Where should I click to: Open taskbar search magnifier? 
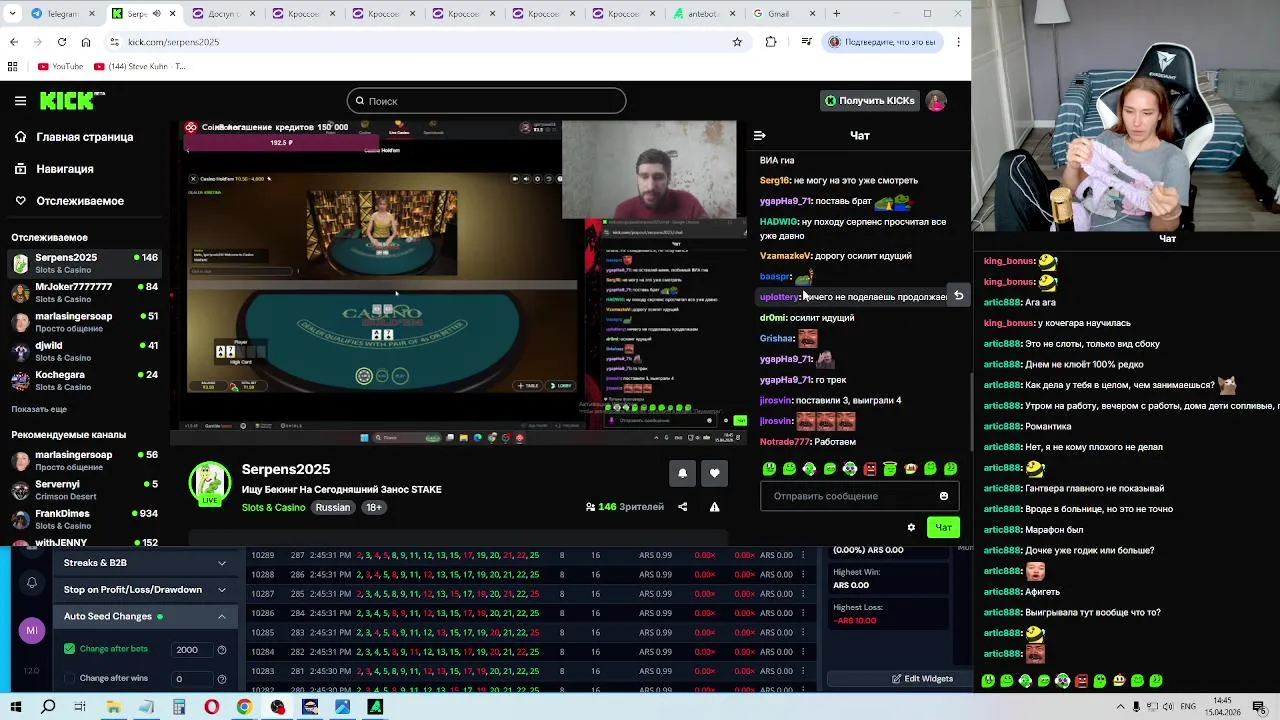tap(48, 707)
